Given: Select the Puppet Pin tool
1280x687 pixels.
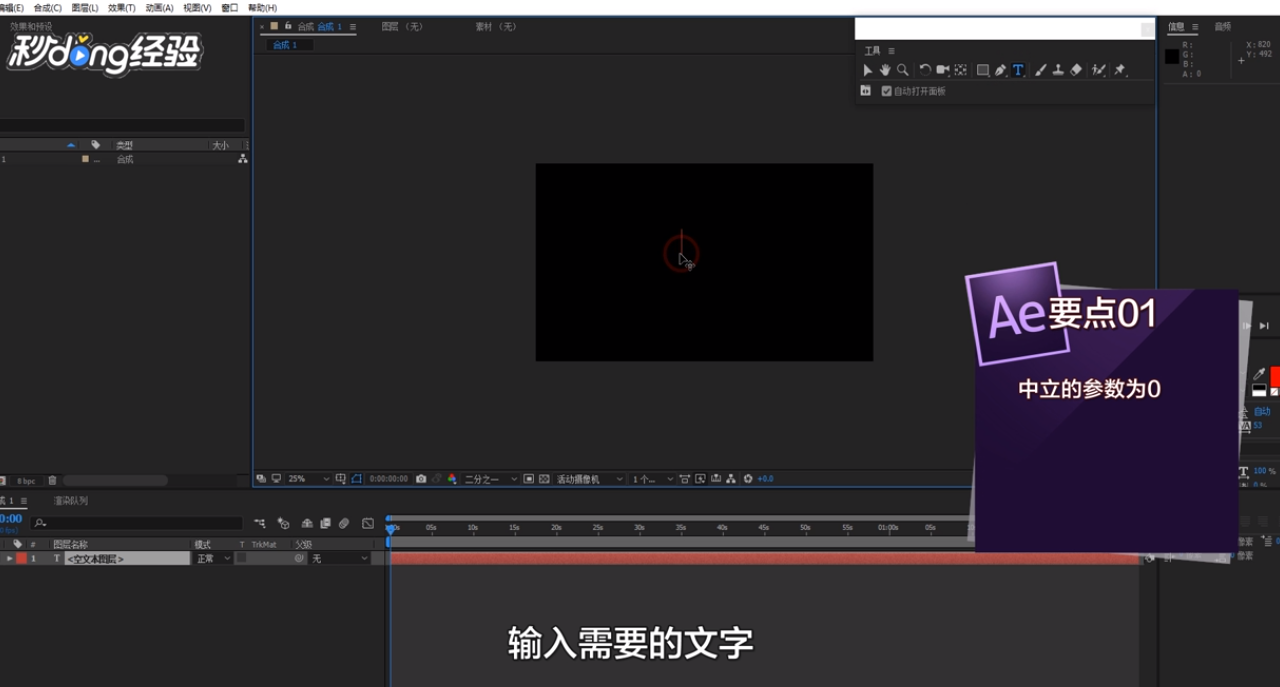Looking at the screenshot, I should click(1119, 70).
